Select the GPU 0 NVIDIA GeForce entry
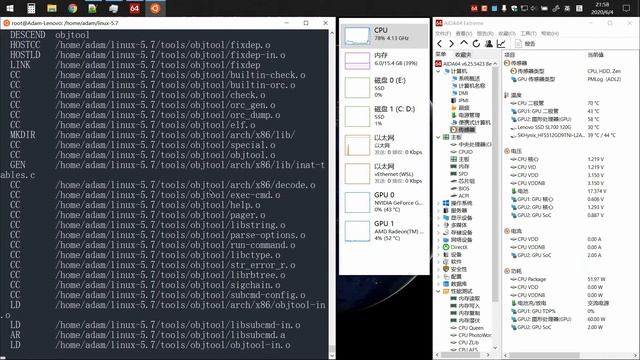This screenshot has height=360, width=640. point(384,202)
